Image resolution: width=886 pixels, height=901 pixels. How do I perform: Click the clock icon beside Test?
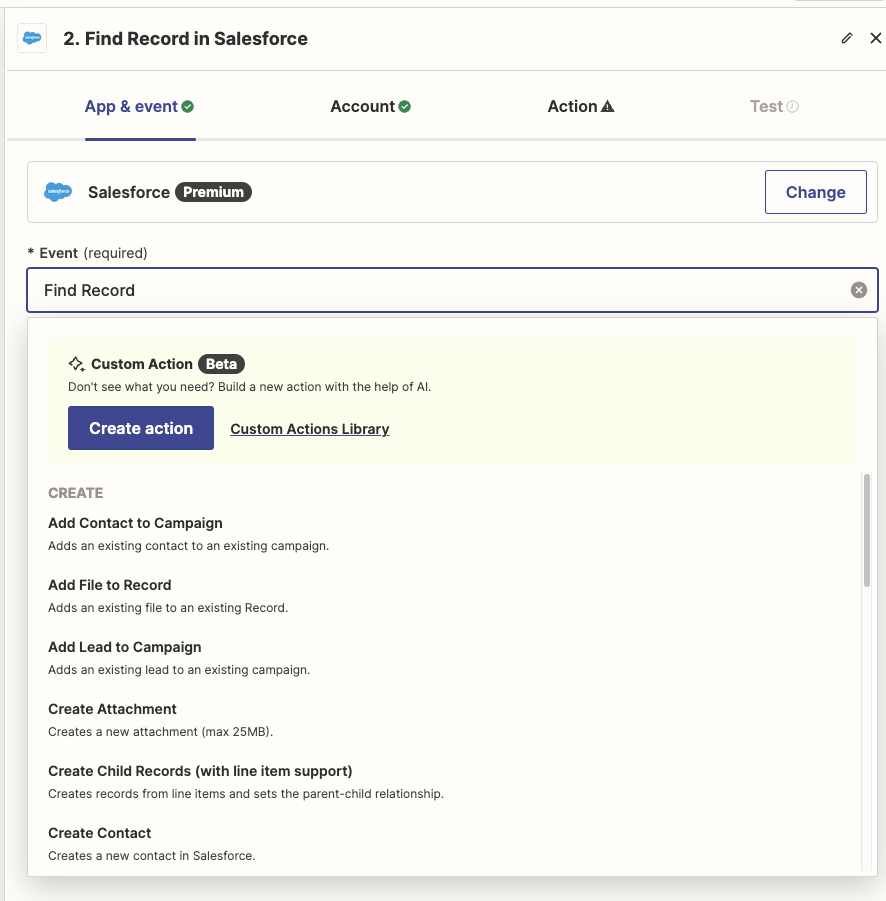[x=792, y=107]
